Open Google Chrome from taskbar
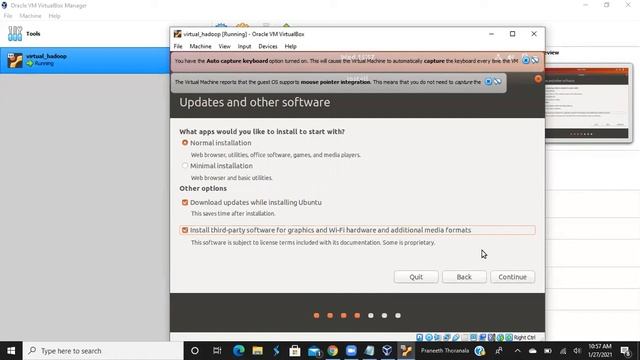Image resolution: width=640 pixels, height=360 pixels. [333, 351]
